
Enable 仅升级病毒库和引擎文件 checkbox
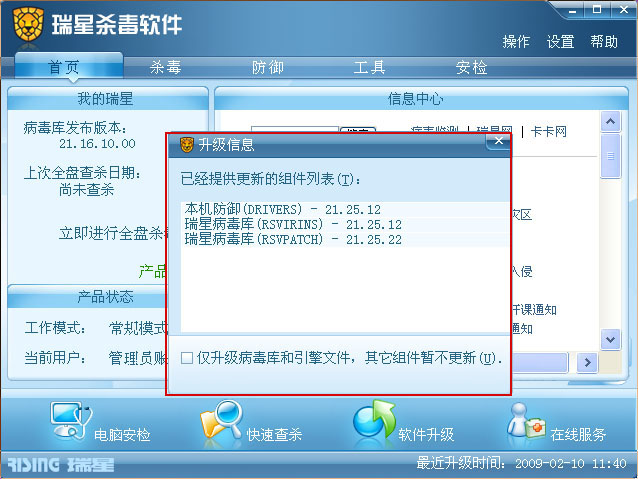coord(187,358)
